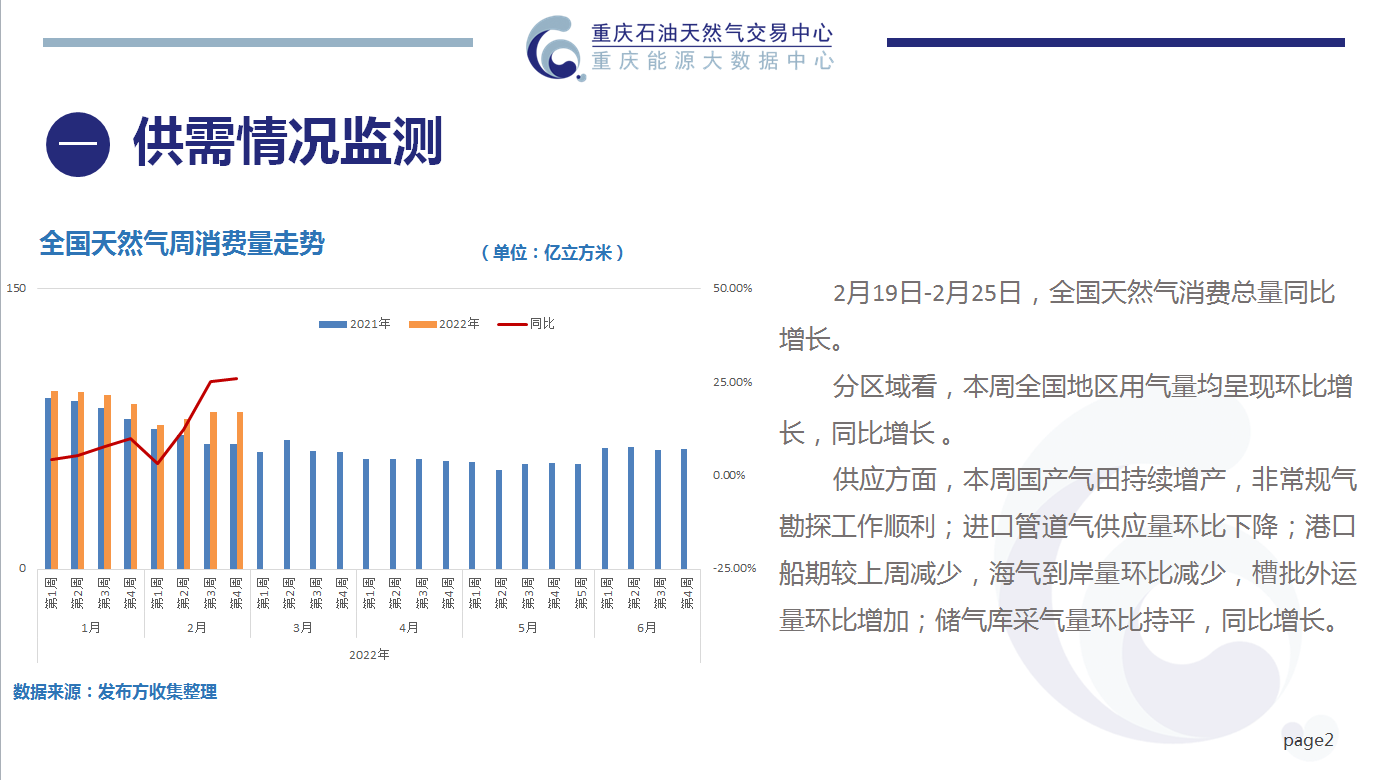
Task: Click the blue bar for May week 5
Action: tap(578, 516)
